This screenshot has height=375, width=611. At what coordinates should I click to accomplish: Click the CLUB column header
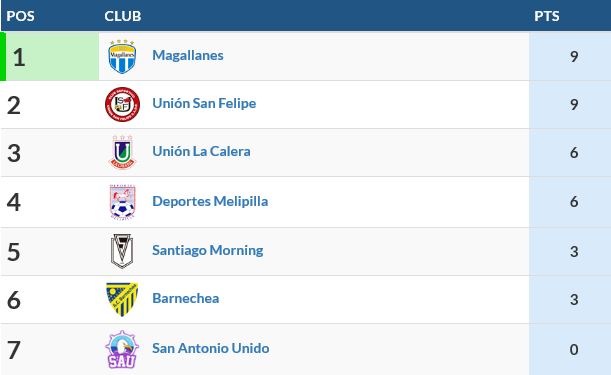123,16
